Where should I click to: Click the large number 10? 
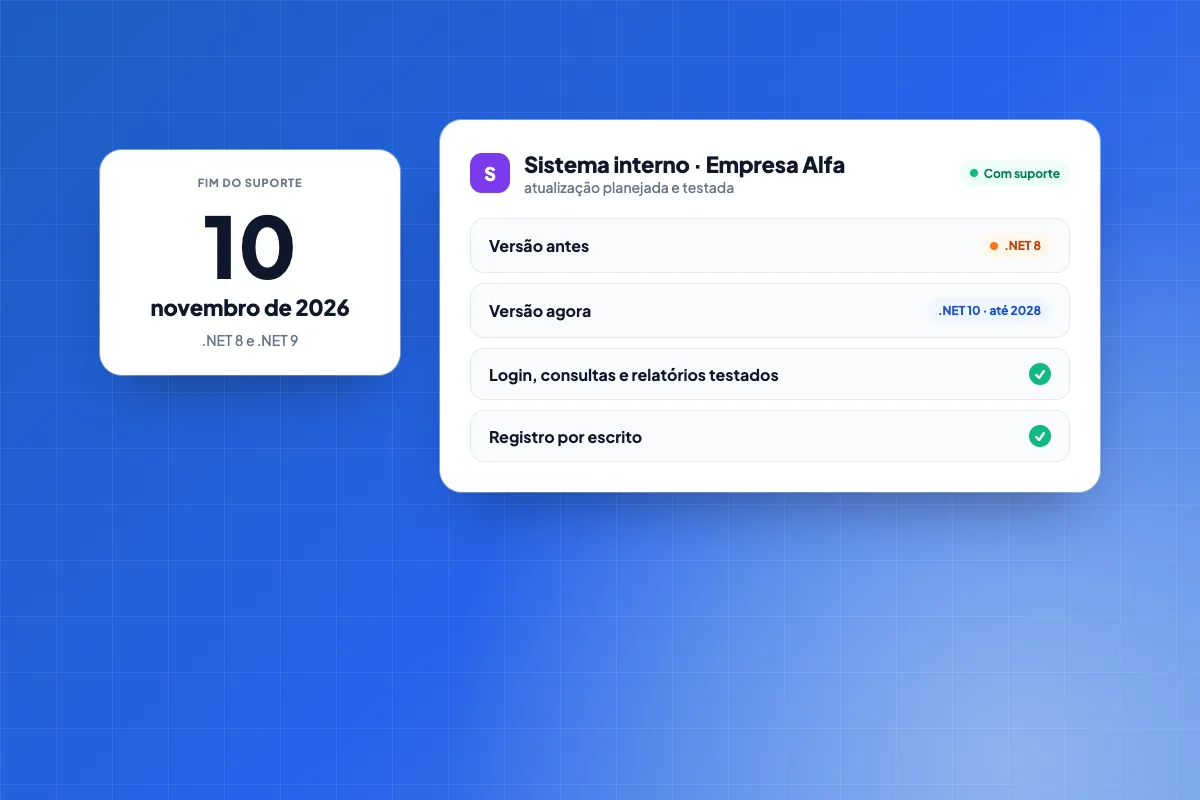pos(249,248)
